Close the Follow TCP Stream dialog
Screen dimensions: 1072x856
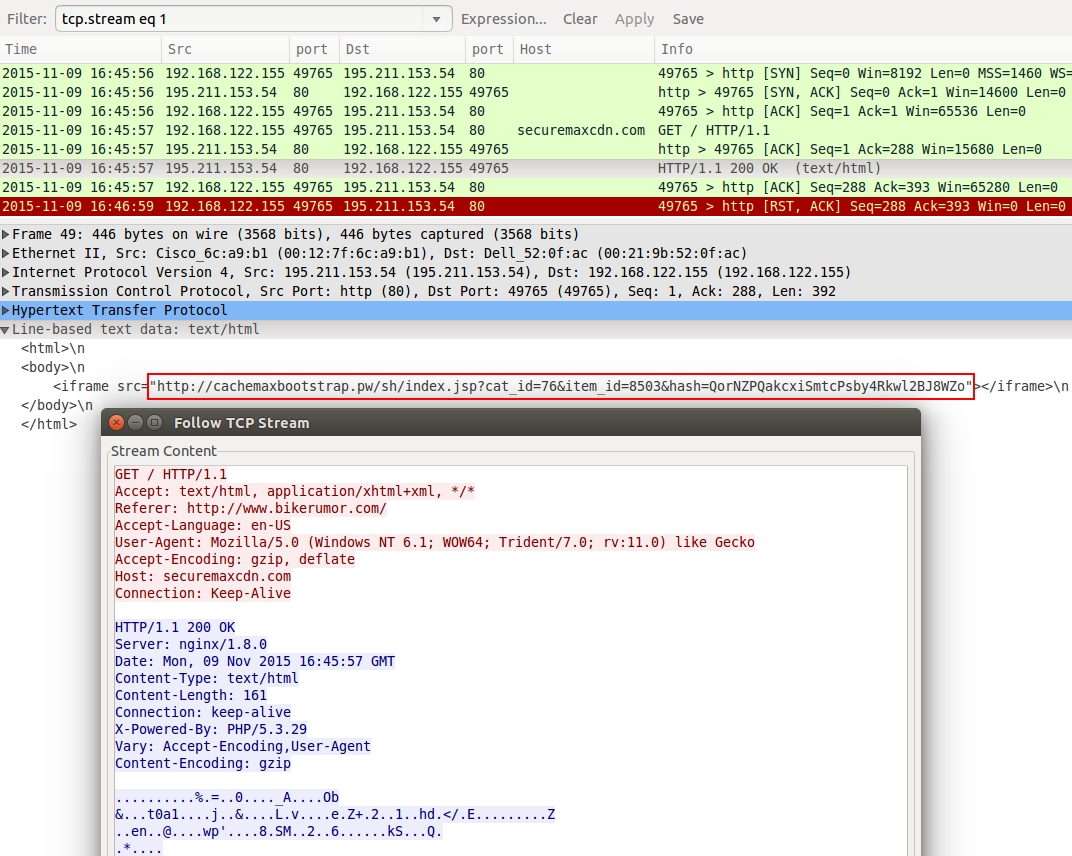(118, 423)
